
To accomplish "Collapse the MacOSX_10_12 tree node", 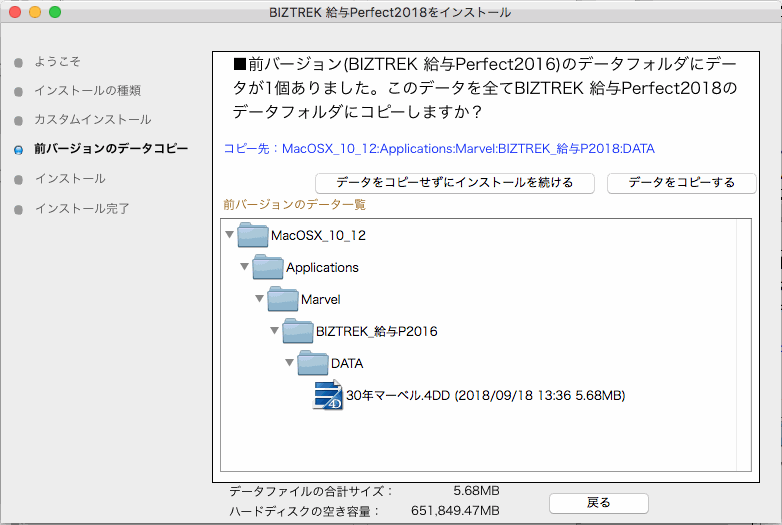I will 229,236.
